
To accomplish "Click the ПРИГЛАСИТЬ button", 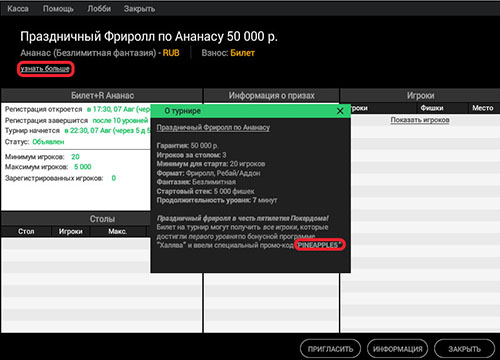I will pos(330,349).
